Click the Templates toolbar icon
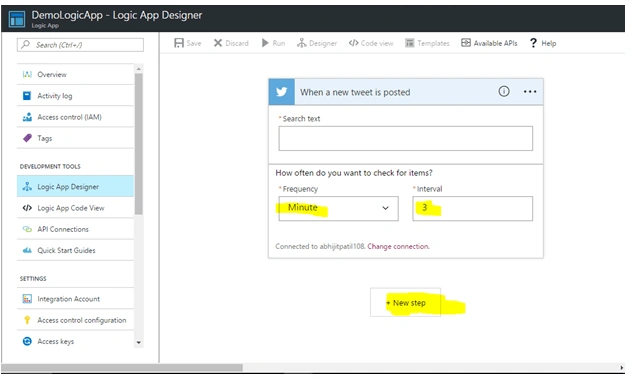 [x=410, y=43]
